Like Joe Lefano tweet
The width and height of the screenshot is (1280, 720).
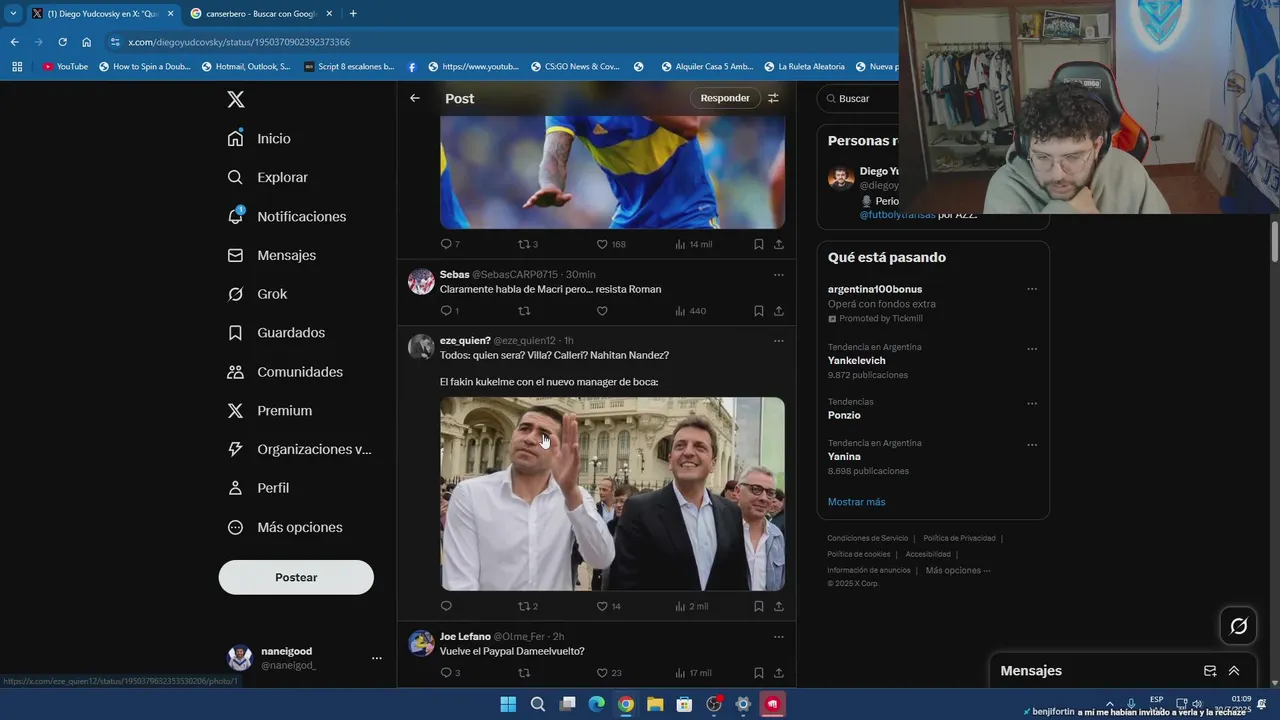(x=609, y=673)
